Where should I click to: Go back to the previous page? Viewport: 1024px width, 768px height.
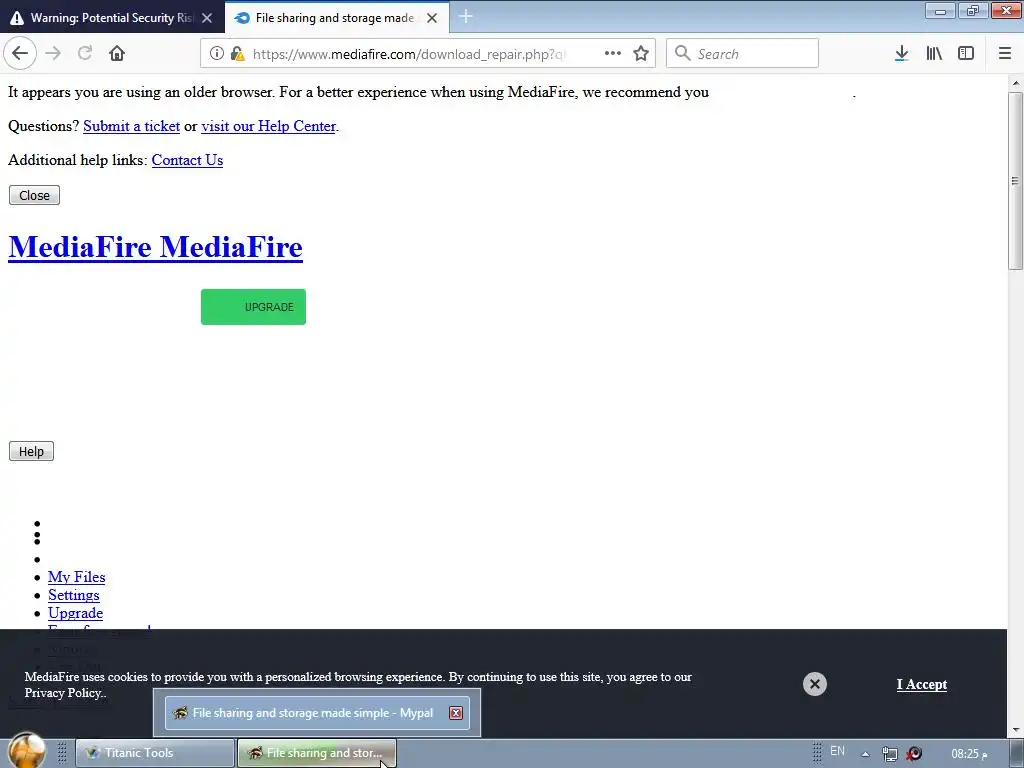(x=20, y=54)
